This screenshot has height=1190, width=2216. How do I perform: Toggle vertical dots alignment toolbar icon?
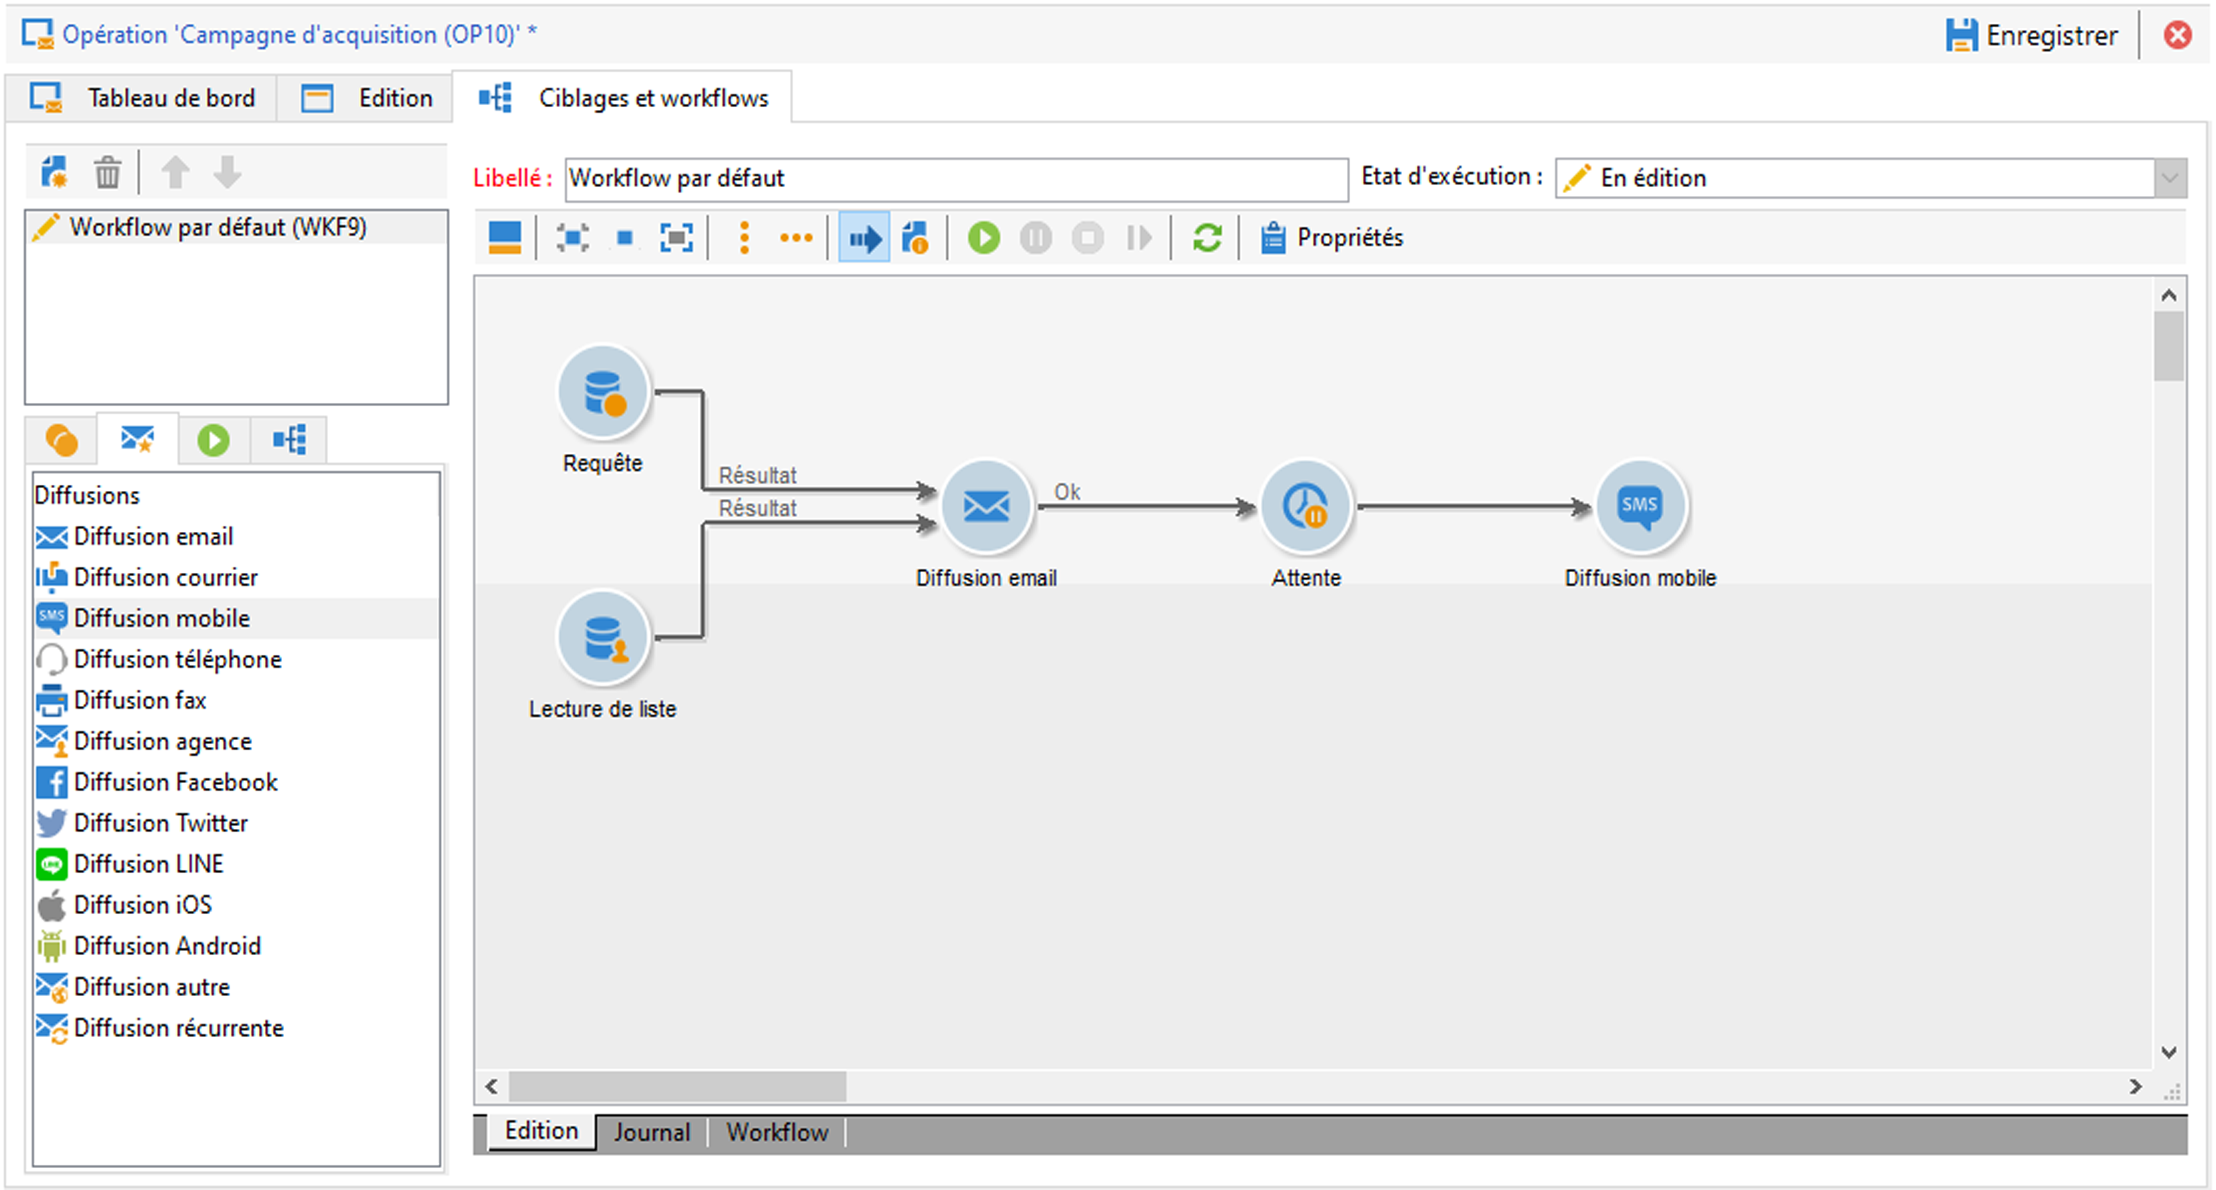pos(744,238)
